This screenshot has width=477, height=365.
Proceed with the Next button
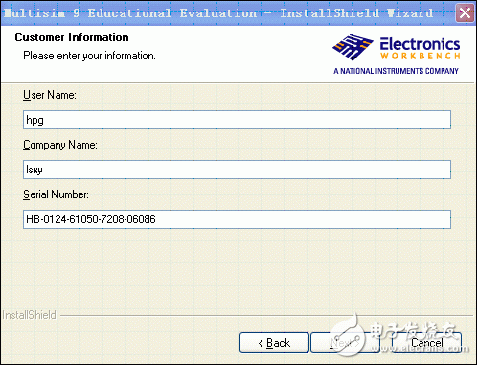point(345,342)
